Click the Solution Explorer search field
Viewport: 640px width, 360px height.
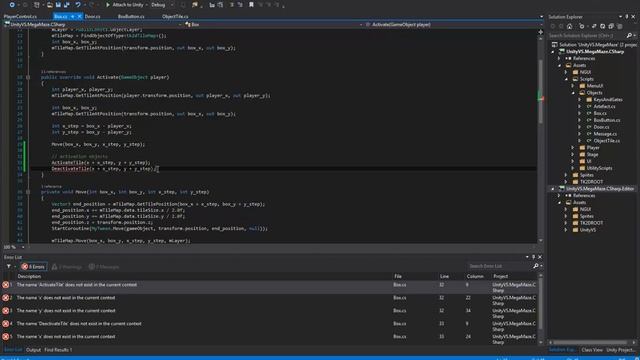pyautogui.click(x=586, y=36)
